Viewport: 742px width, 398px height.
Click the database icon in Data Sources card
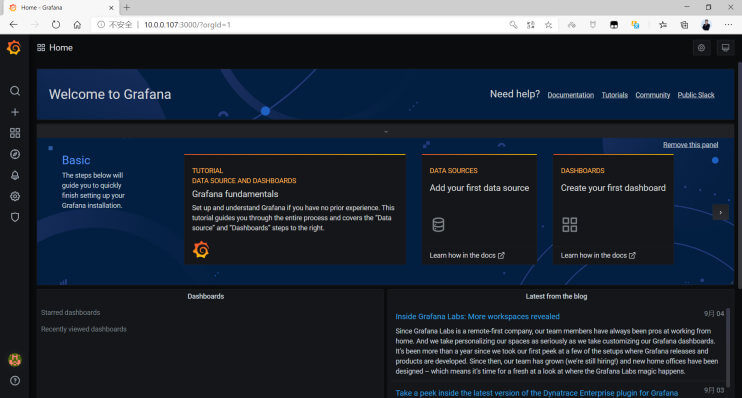[x=438, y=224]
